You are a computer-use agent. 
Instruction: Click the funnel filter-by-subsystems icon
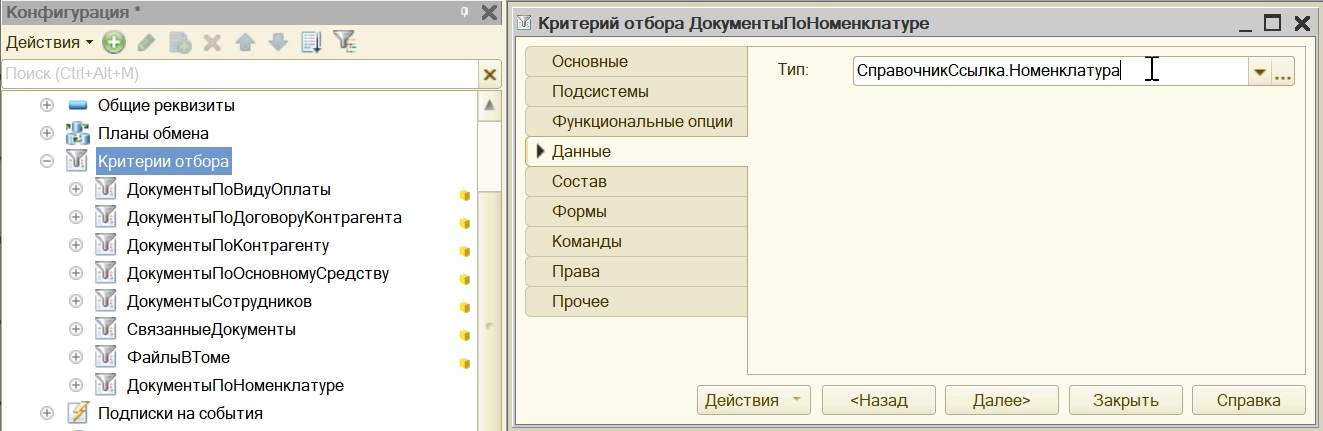coord(345,42)
